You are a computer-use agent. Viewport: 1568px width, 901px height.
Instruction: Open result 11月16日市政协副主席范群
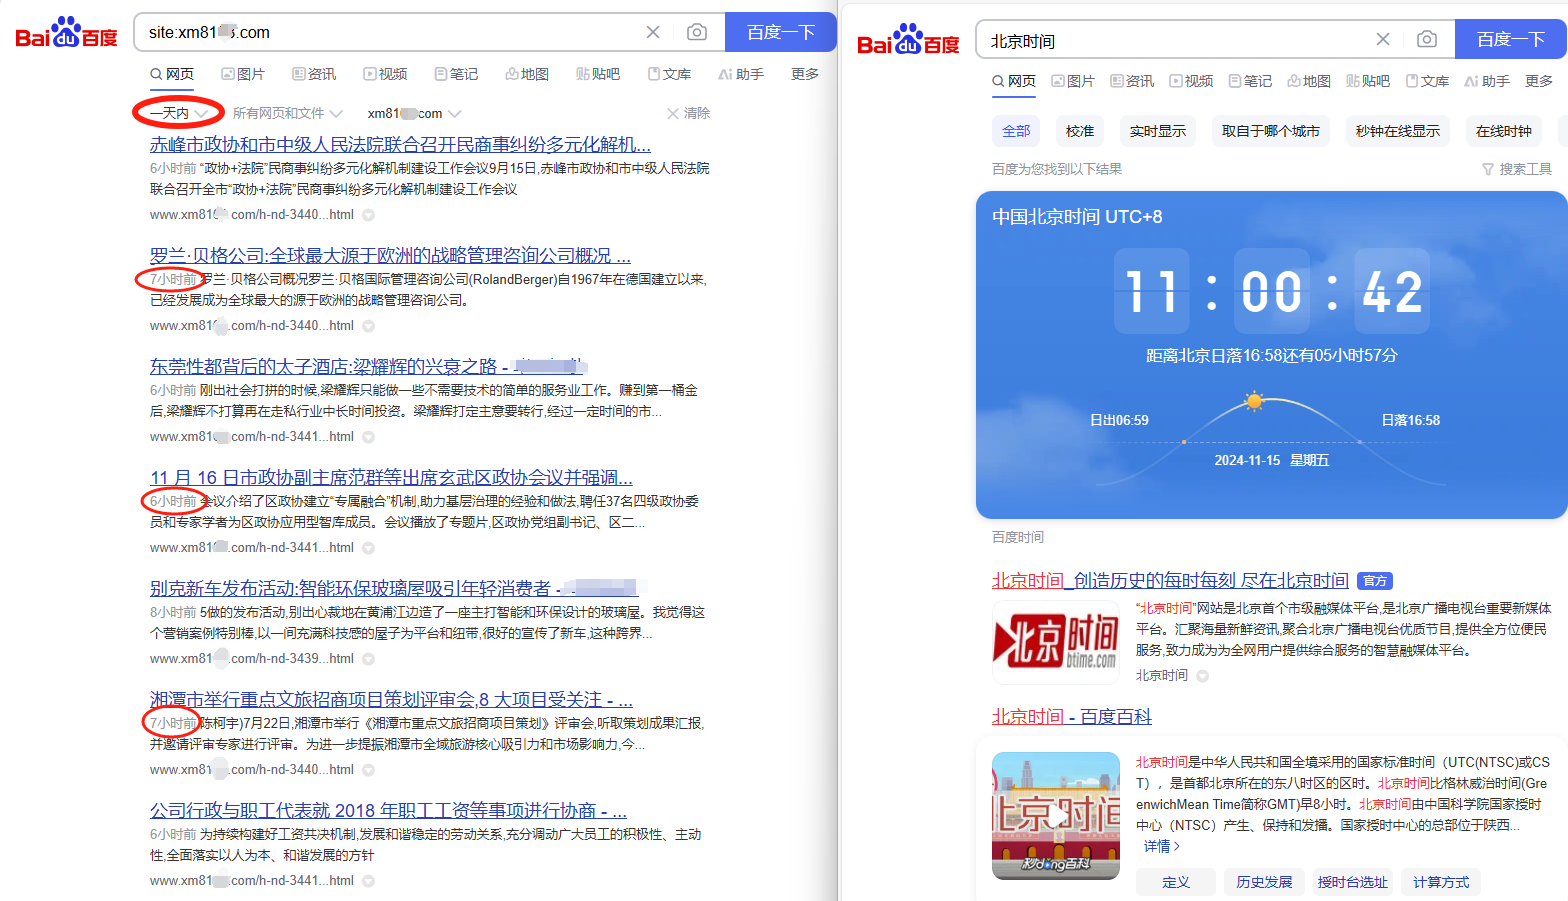(x=391, y=478)
